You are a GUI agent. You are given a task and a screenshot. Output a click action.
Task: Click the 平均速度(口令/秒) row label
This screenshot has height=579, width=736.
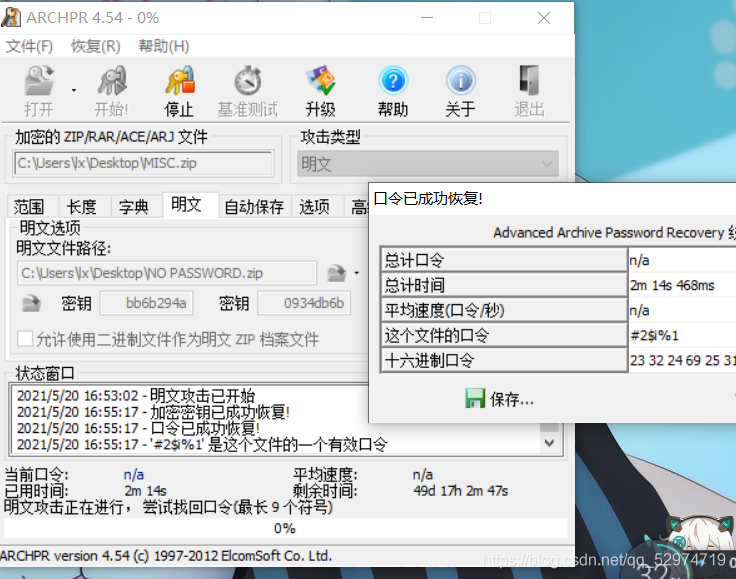pyautogui.click(x=504, y=310)
